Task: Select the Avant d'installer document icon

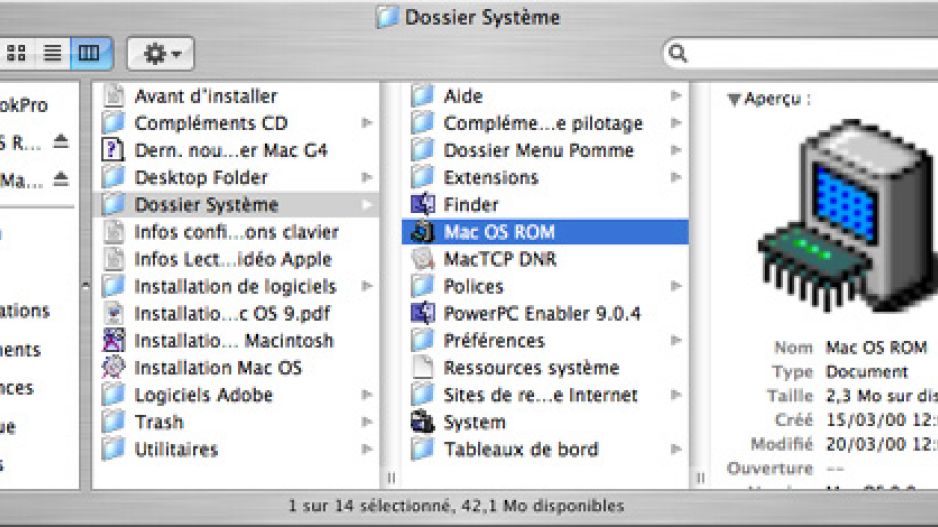Action: pos(114,96)
